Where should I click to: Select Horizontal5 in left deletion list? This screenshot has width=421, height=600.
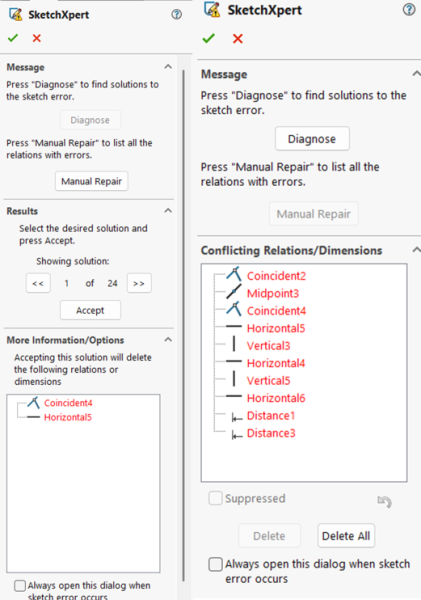coord(68,417)
